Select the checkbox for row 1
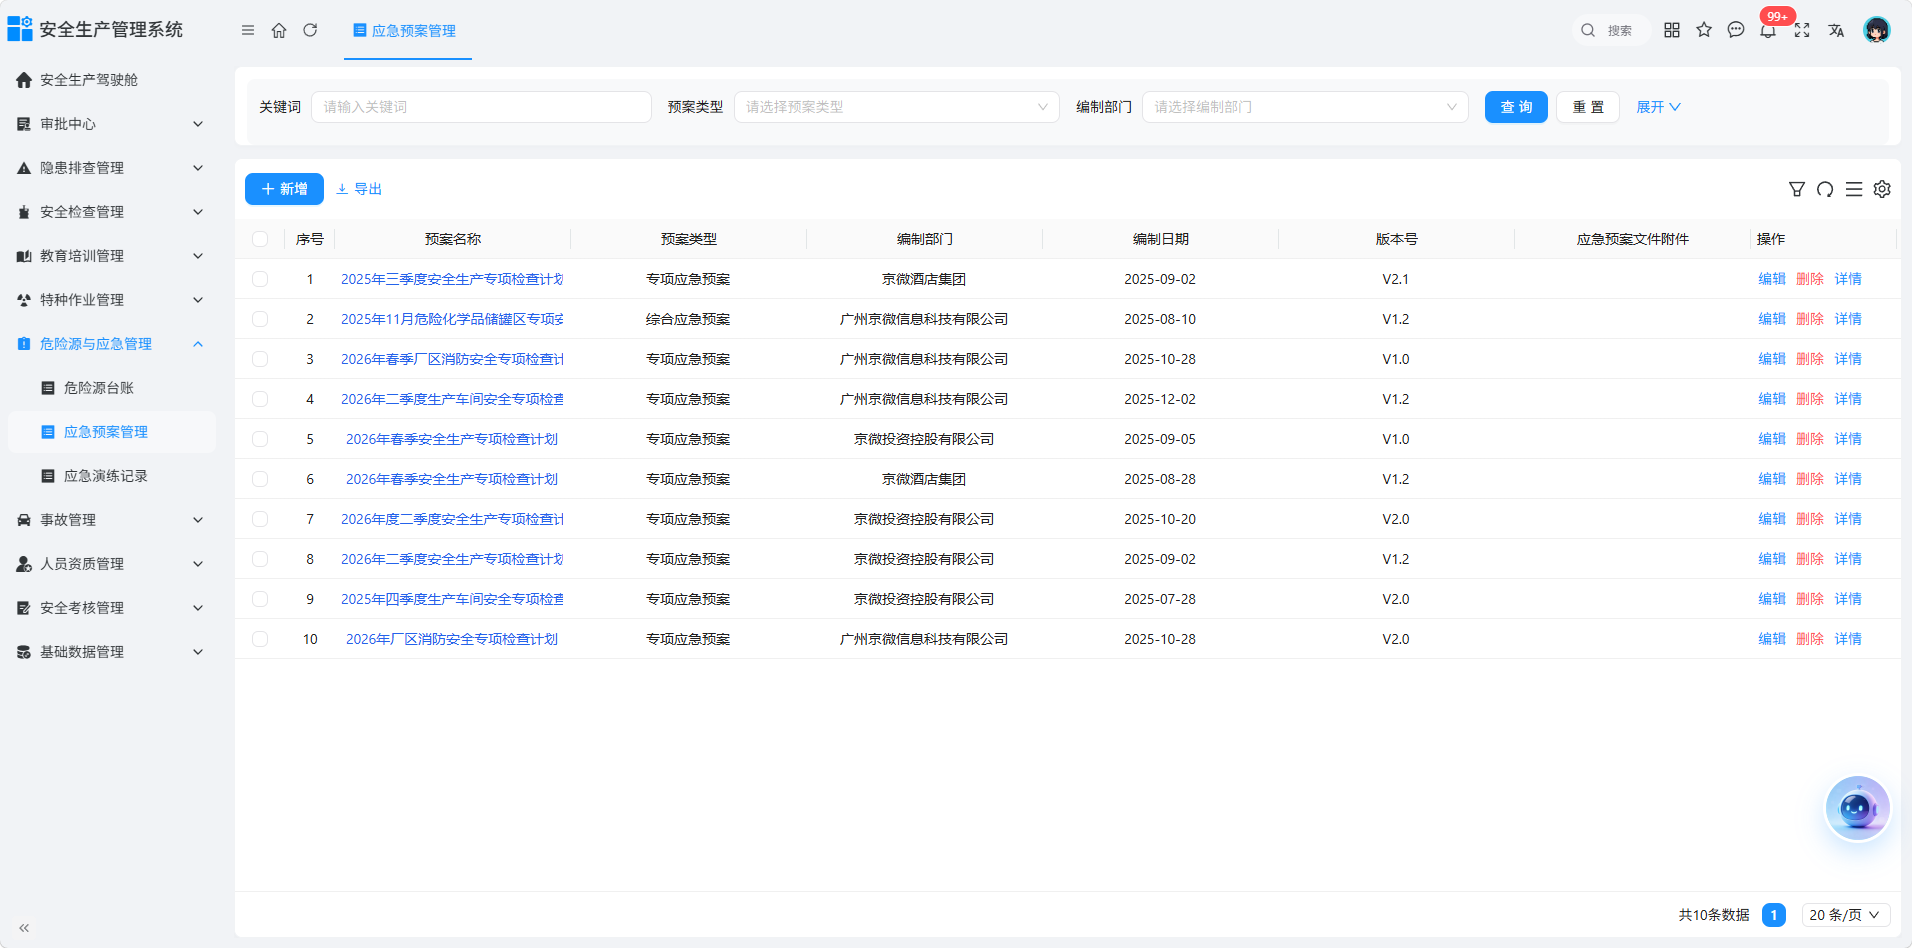The width and height of the screenshot is (1912, 948). click(260, 279)
